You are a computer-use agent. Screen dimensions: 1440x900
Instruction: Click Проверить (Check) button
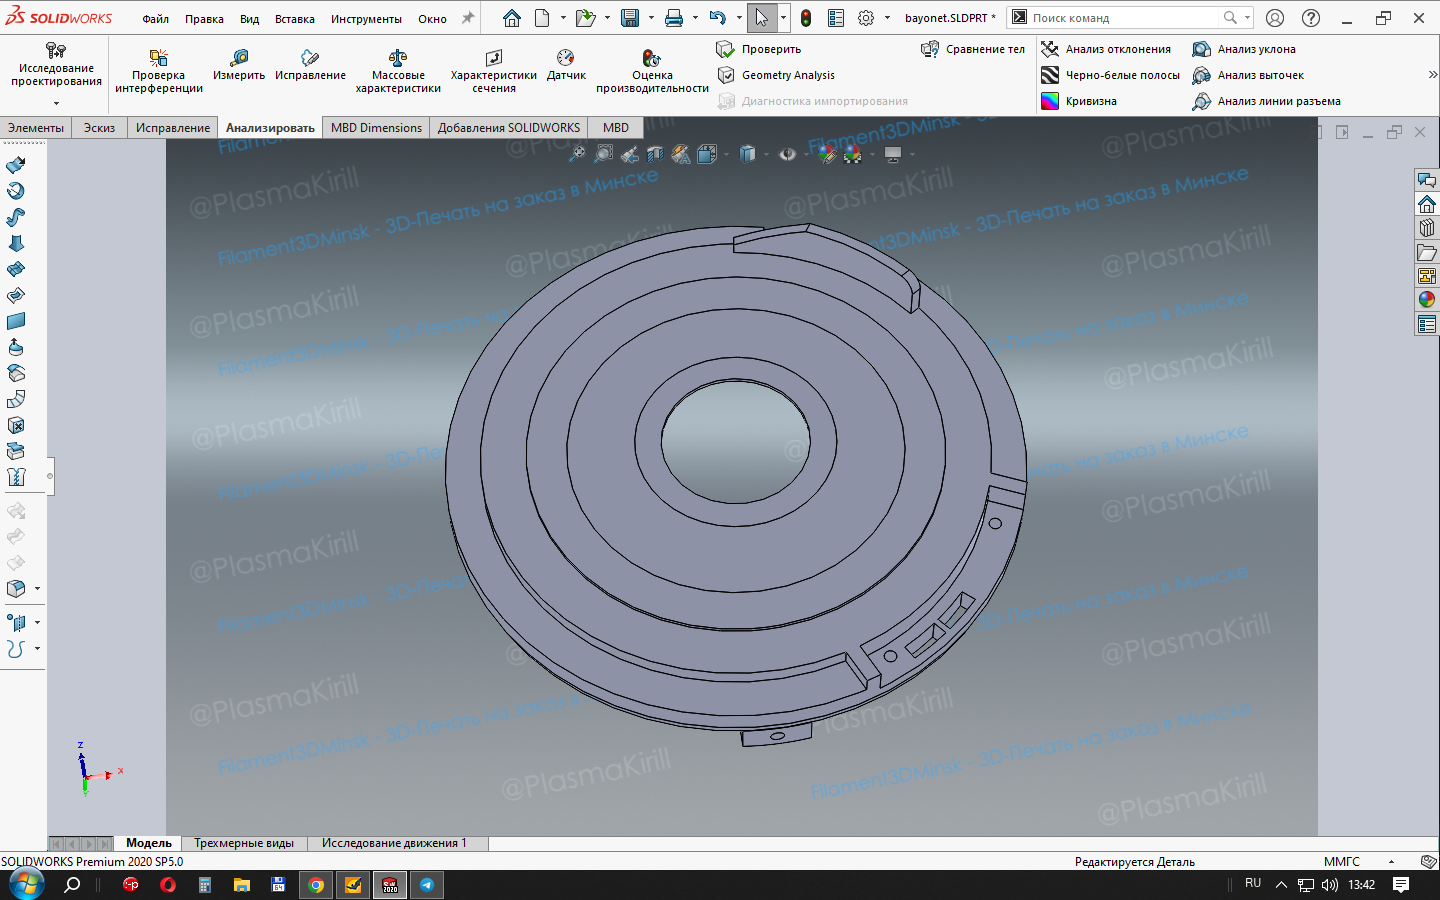click(759, 49)
